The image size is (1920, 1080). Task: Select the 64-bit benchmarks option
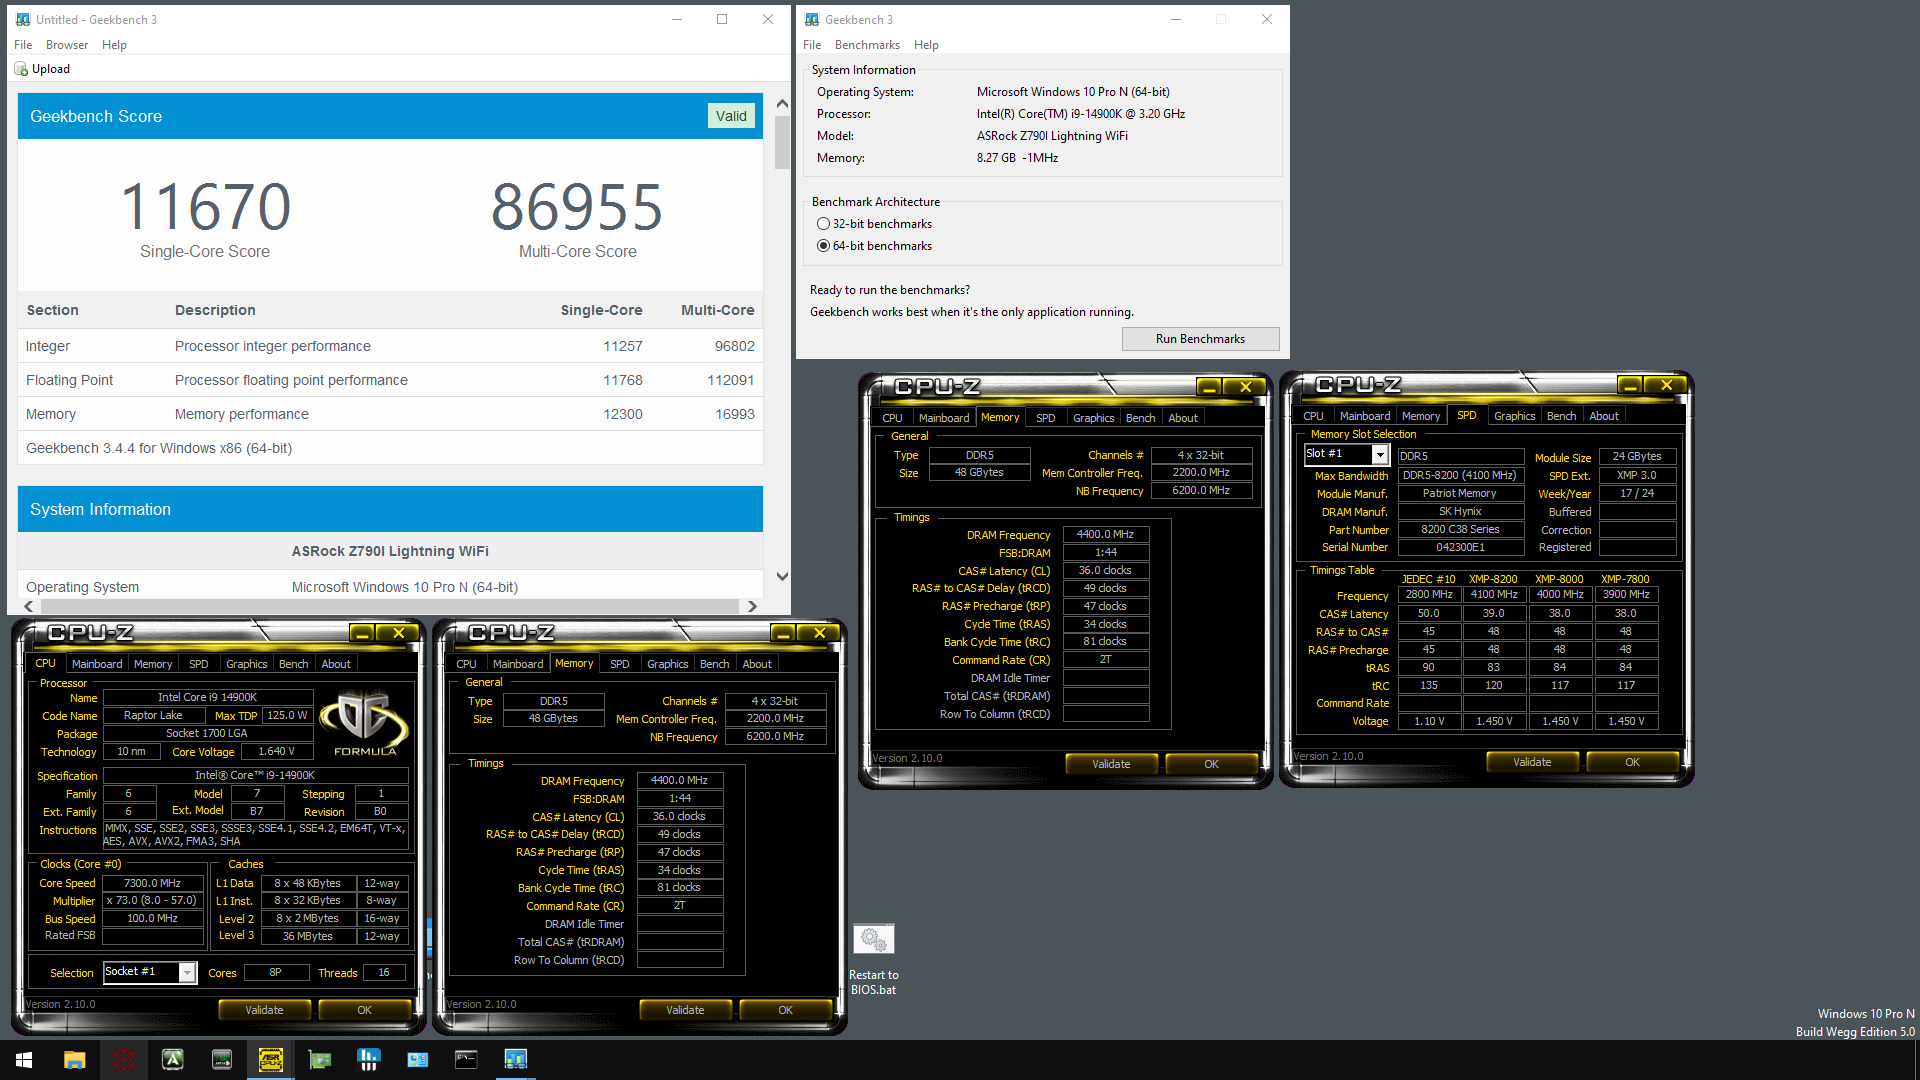tap(874, 246)
